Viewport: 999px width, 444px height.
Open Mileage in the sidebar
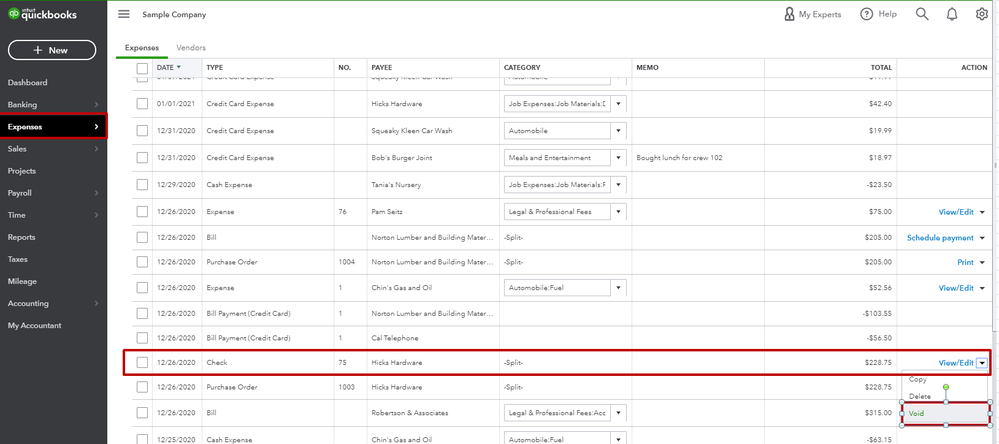22,281
